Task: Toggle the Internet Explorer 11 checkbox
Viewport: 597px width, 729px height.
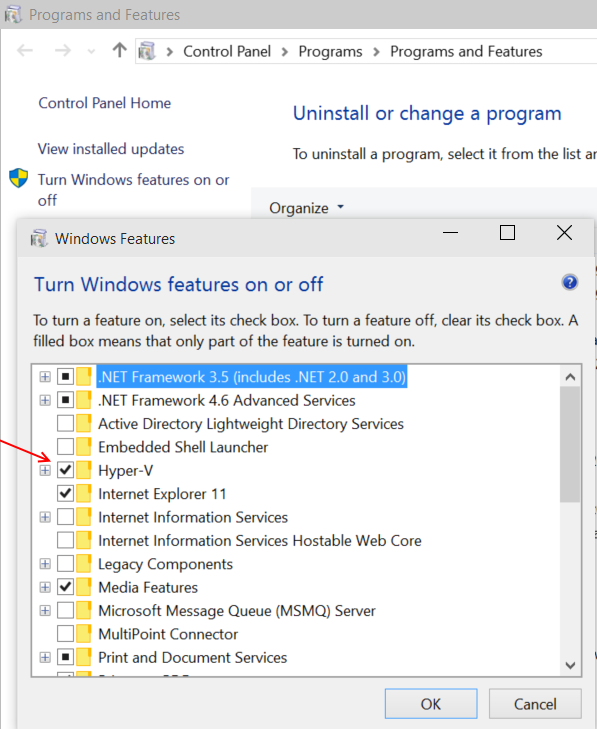Action: click(65, 493)
